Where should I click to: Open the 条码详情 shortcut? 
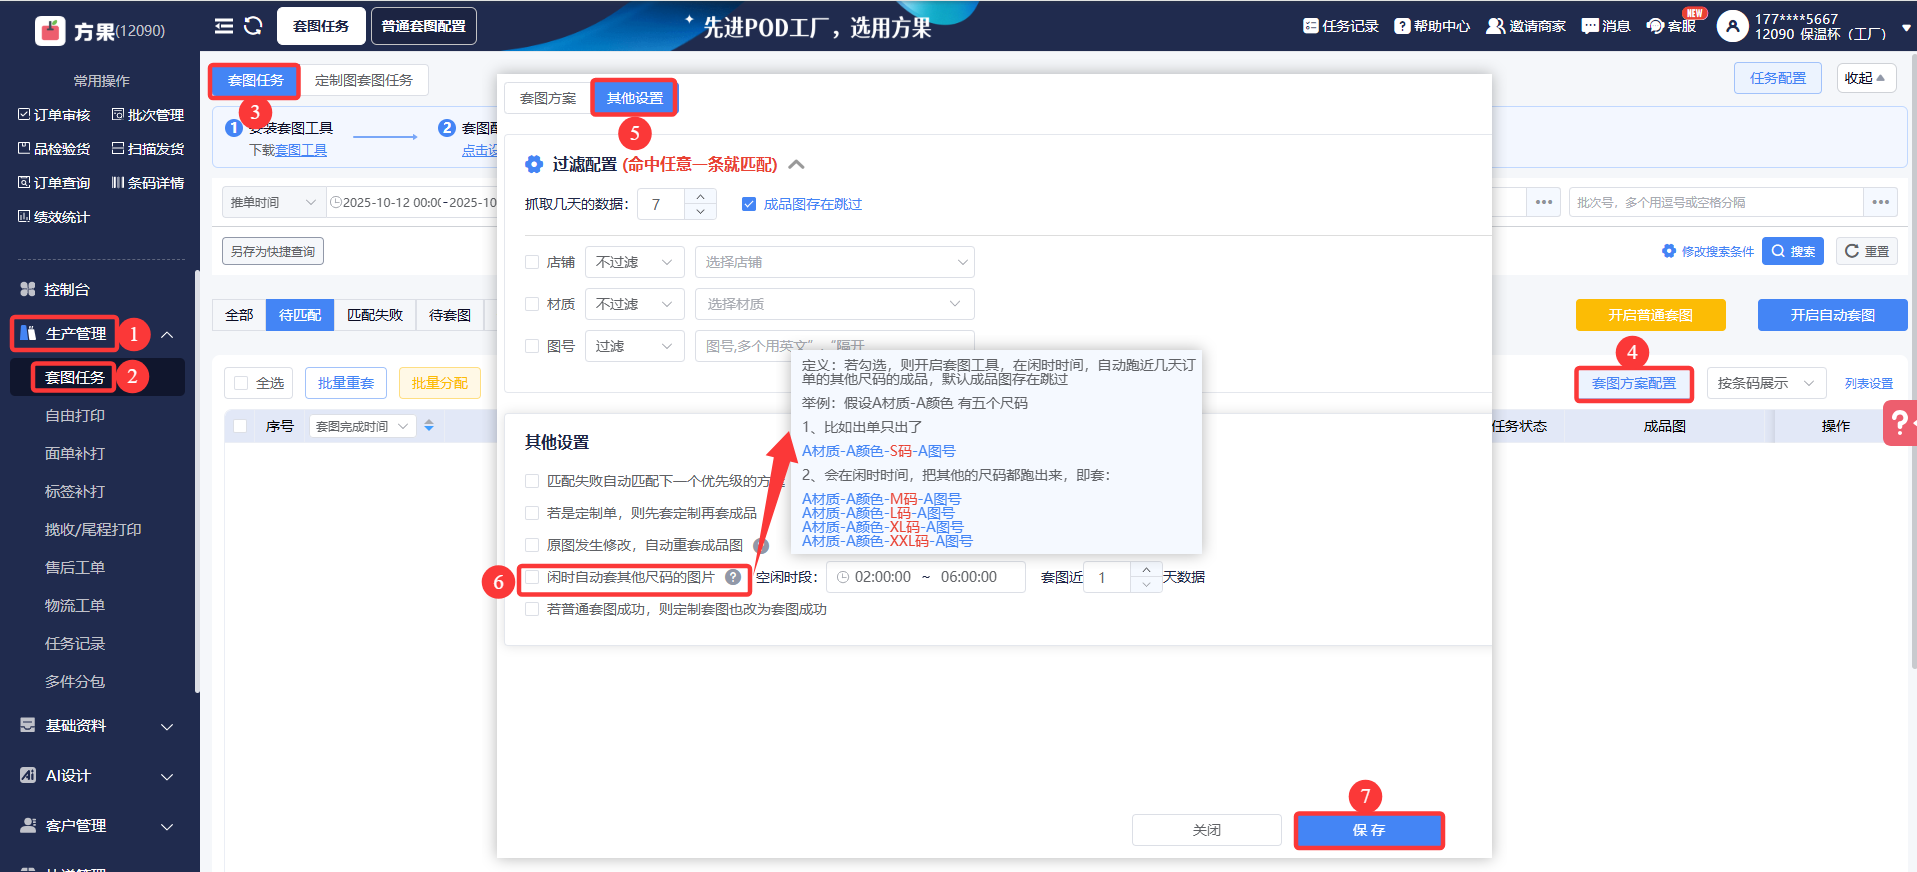pos(148,183)
